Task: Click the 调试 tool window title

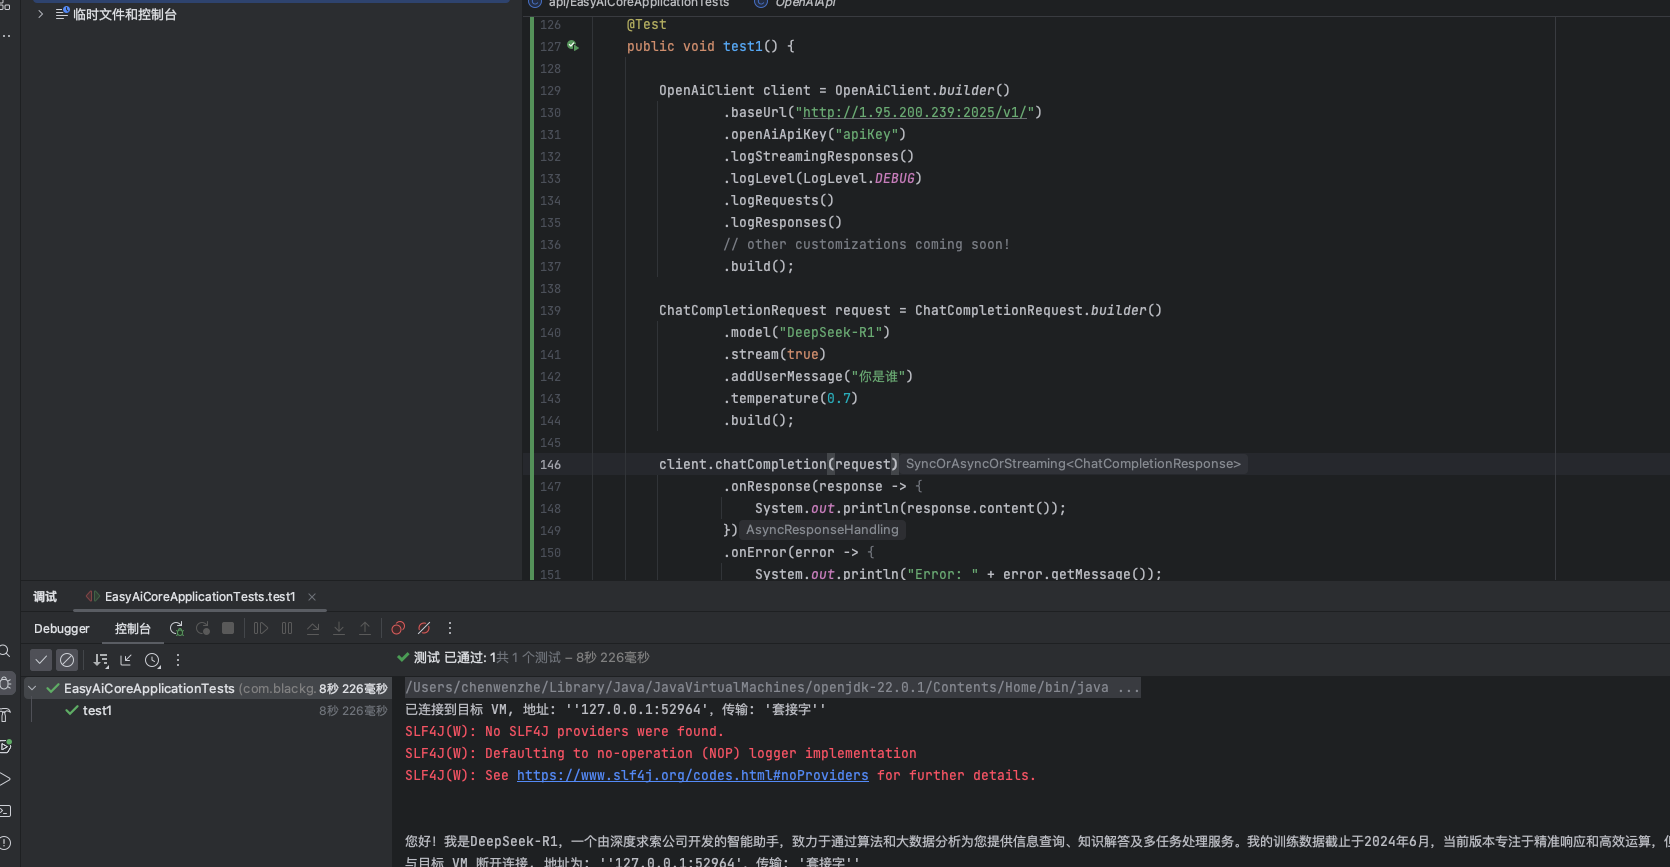Action: [x=45, y=596]
